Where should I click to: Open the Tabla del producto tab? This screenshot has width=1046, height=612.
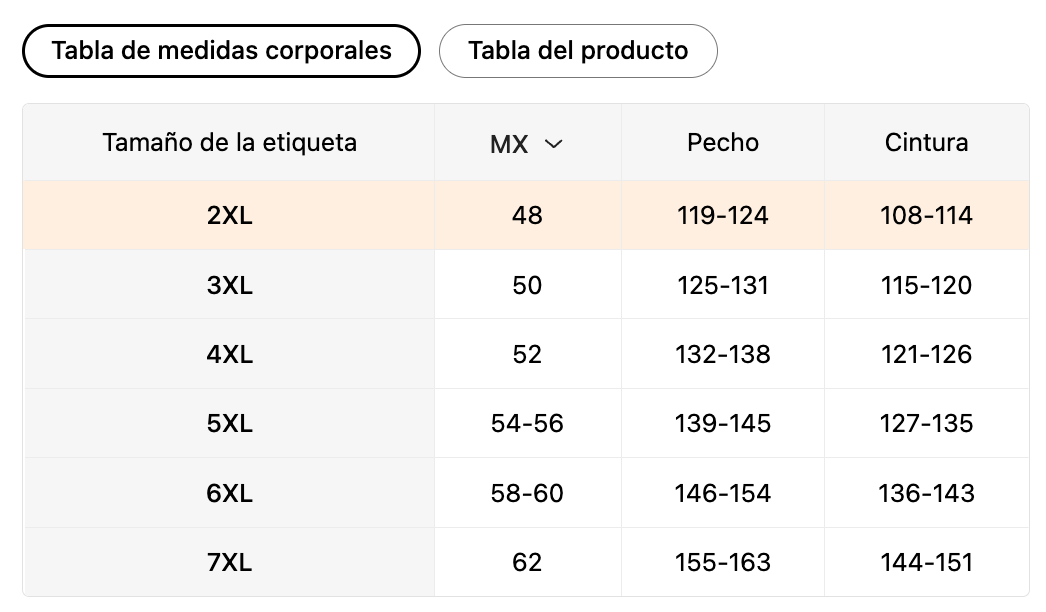(x=578, y=51)
